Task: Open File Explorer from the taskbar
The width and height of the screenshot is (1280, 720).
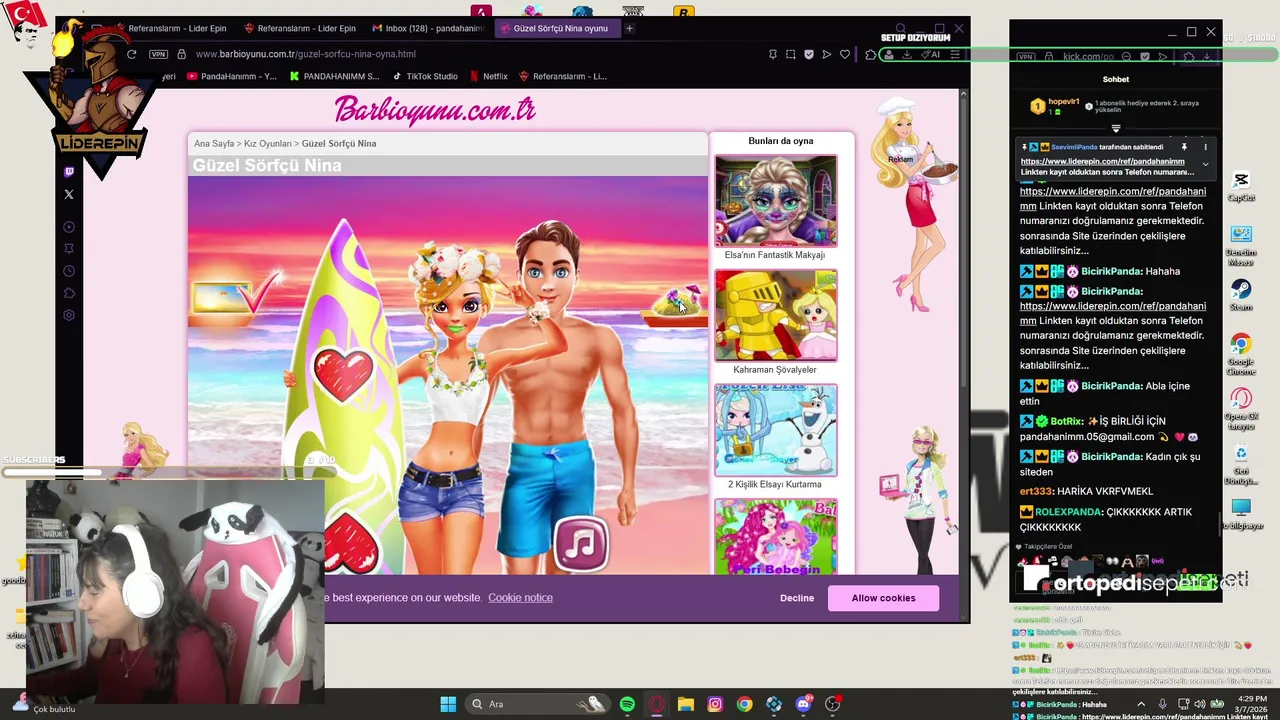Action: tap(685, 704)
